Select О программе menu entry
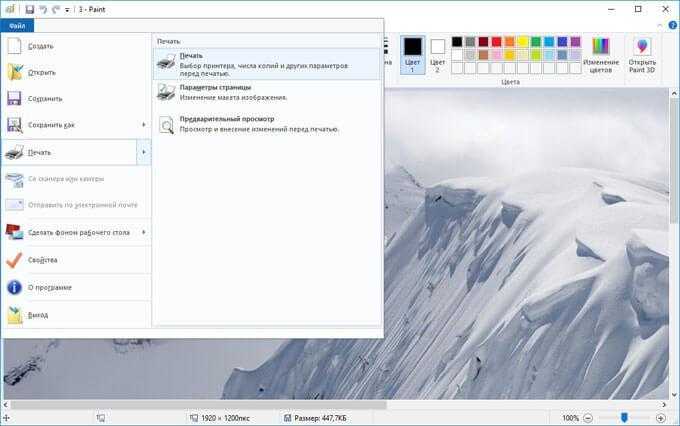This screenshot has height=426, width=680. (76, 287)
